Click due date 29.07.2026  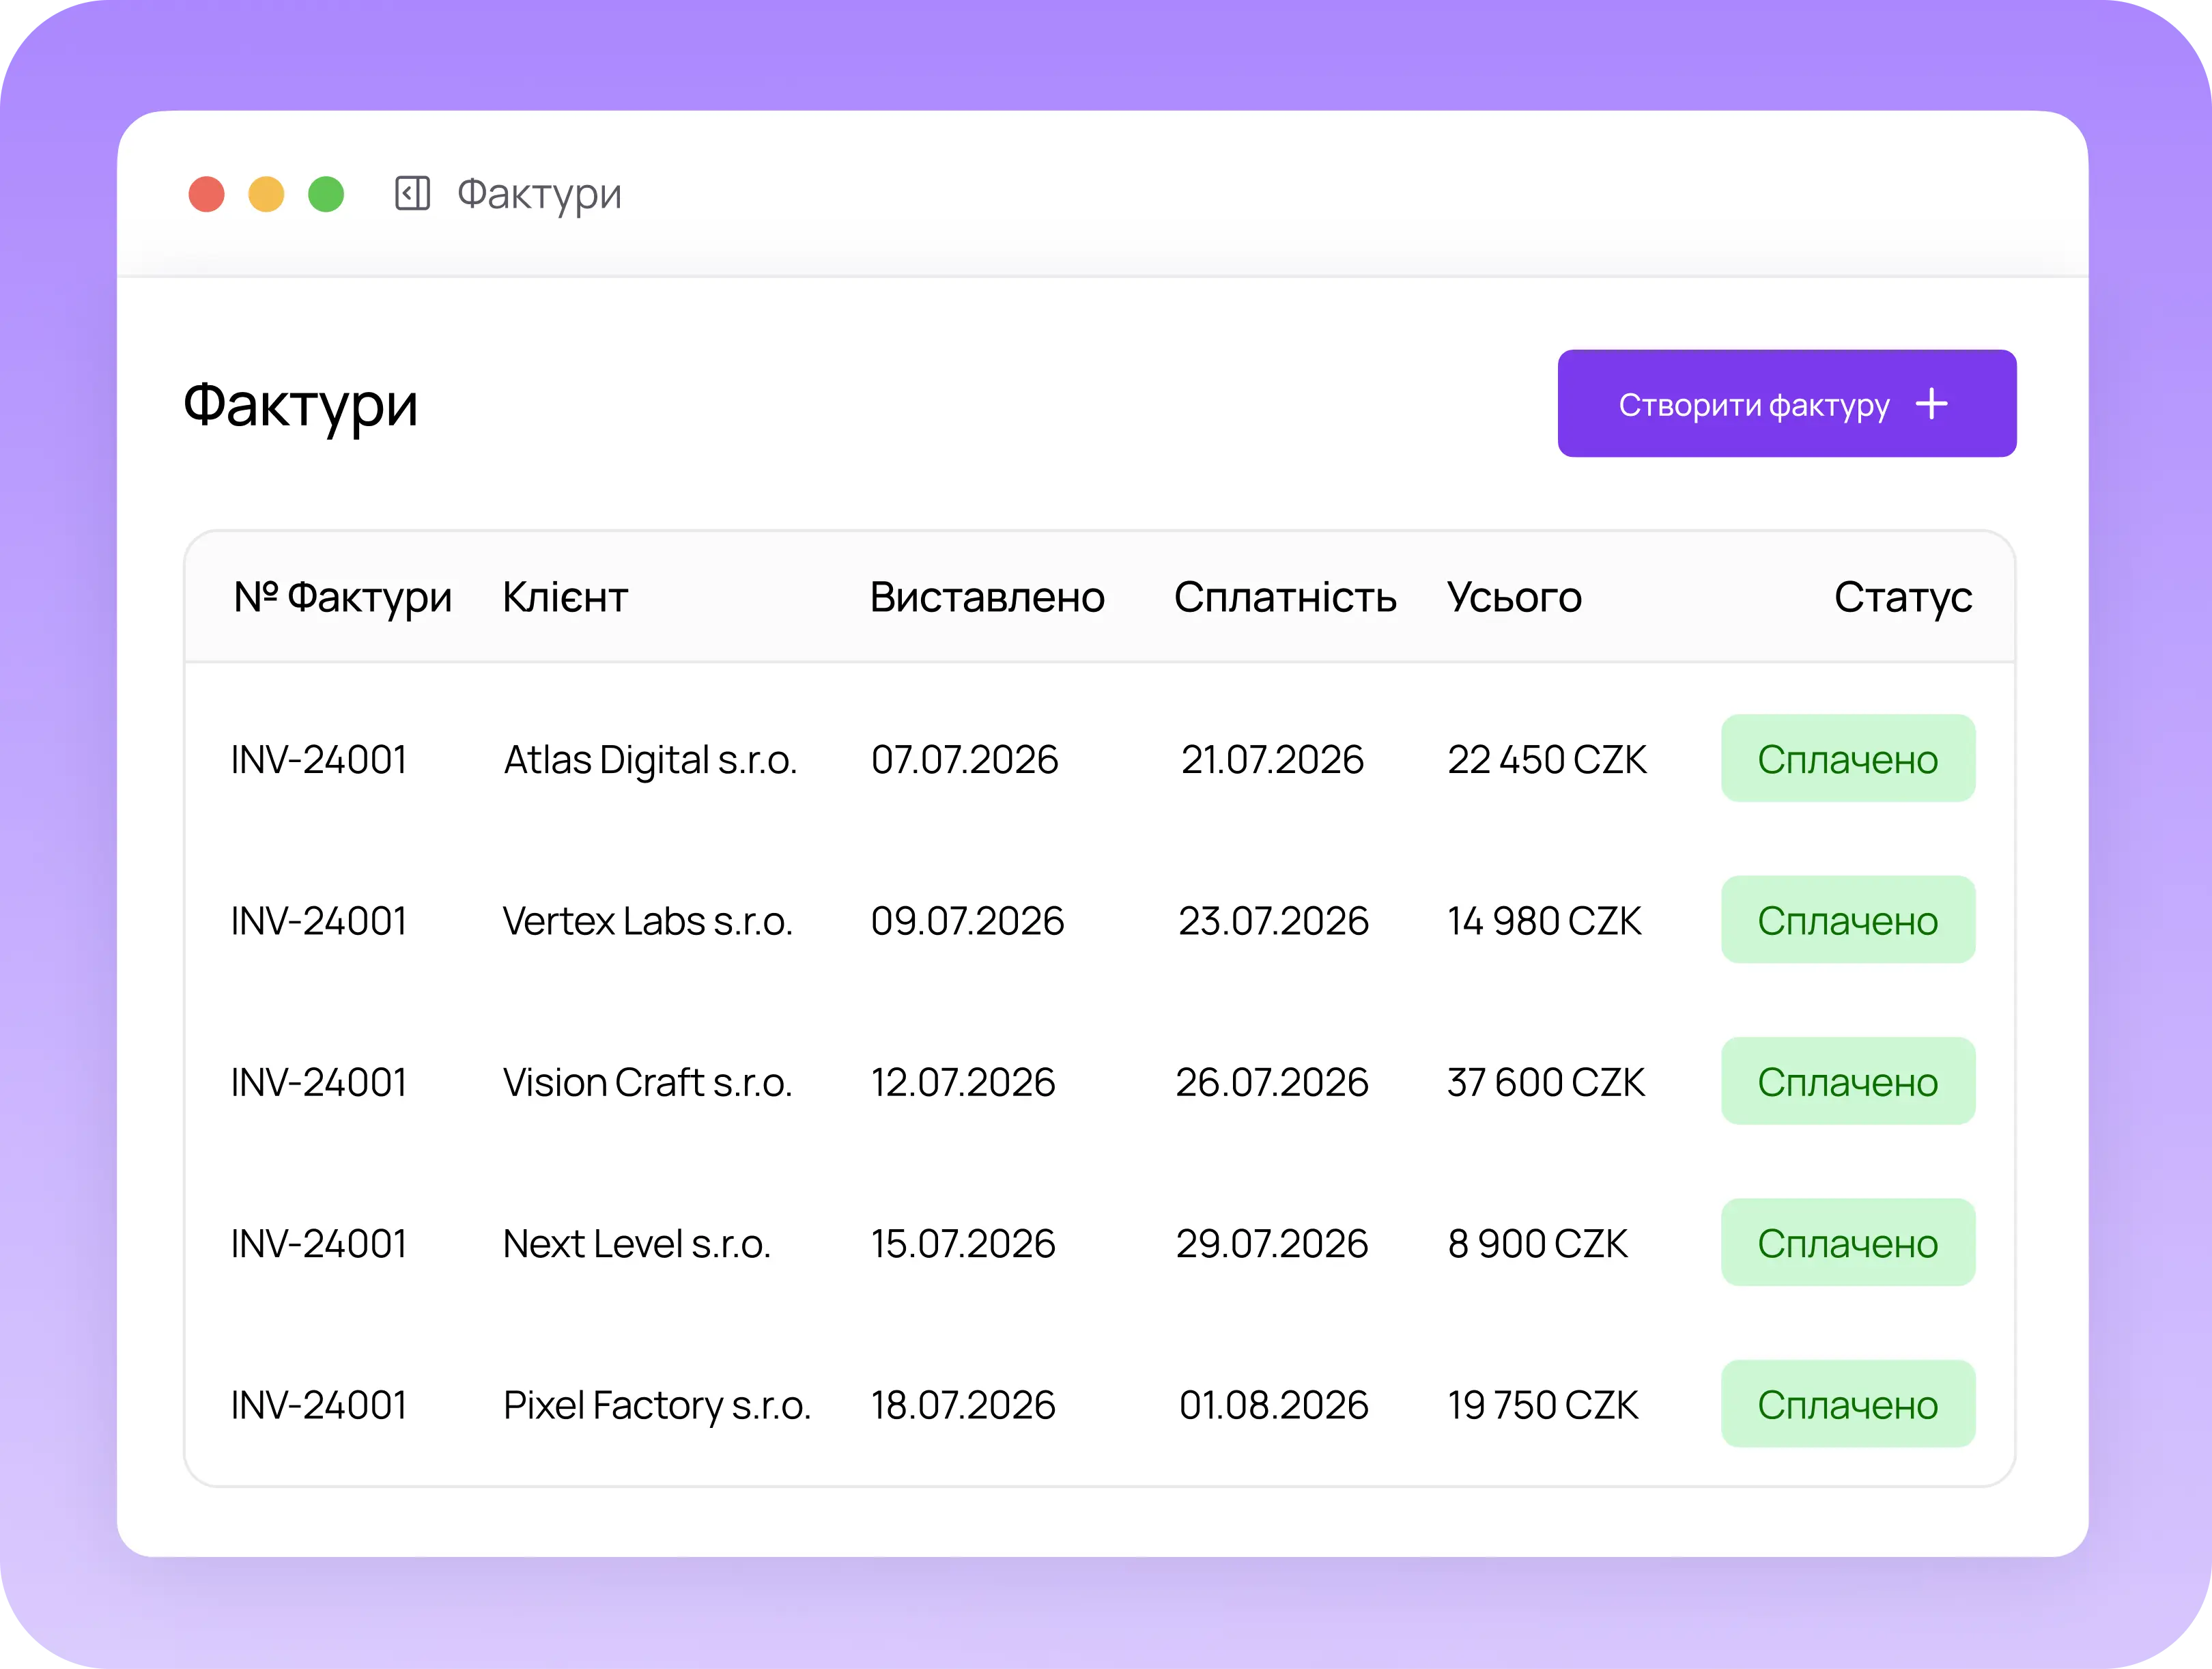[1272, 1243]
